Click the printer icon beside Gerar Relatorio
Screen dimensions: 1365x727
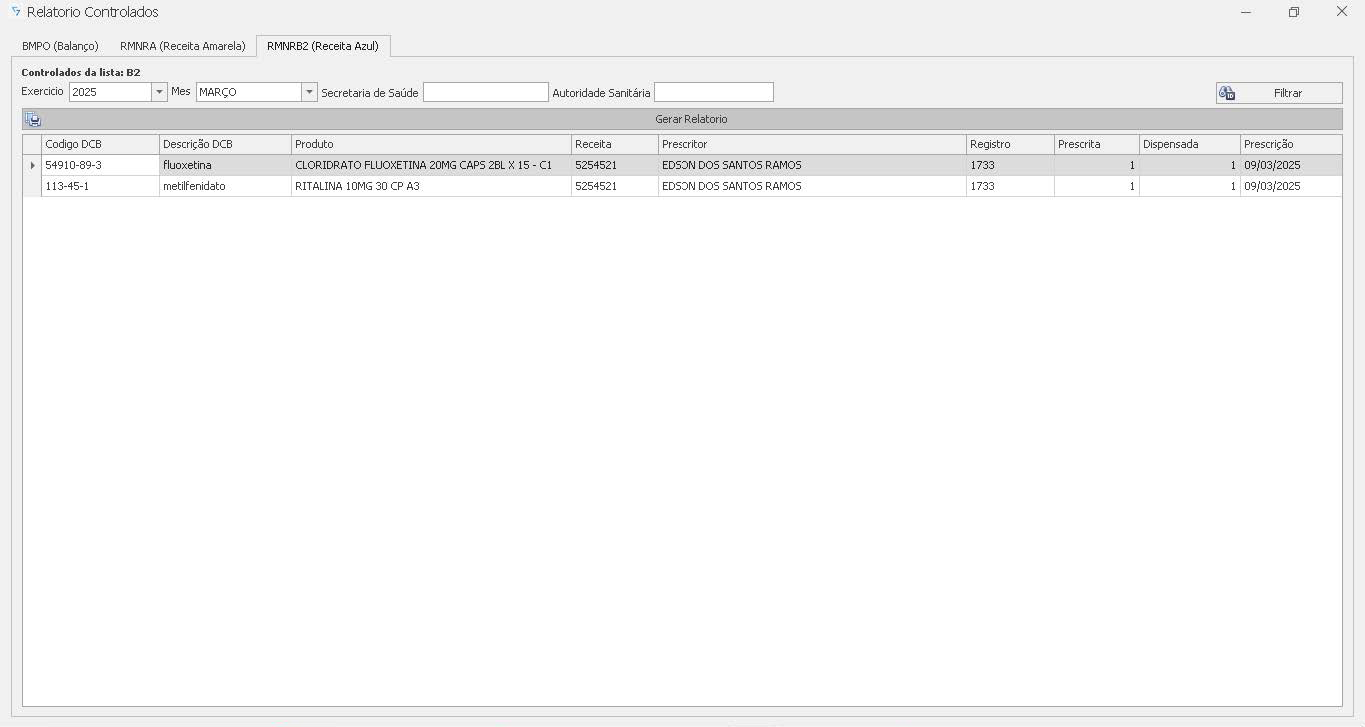click(x=33, y=119)
